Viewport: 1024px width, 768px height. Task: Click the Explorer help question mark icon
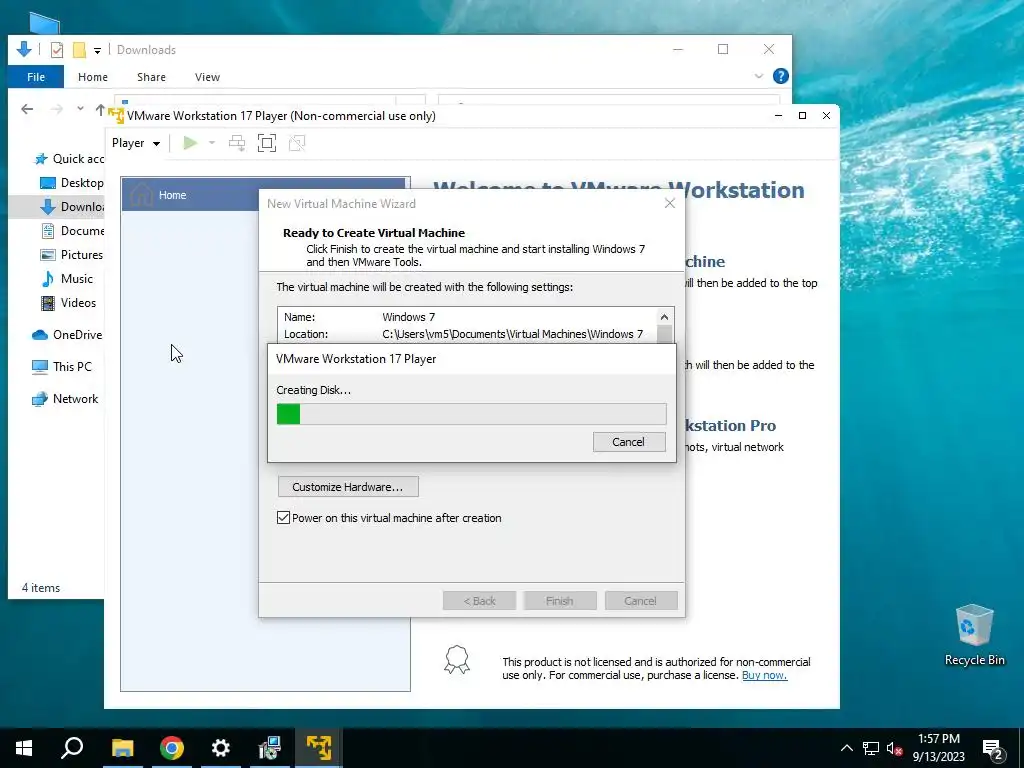(780, 76)
